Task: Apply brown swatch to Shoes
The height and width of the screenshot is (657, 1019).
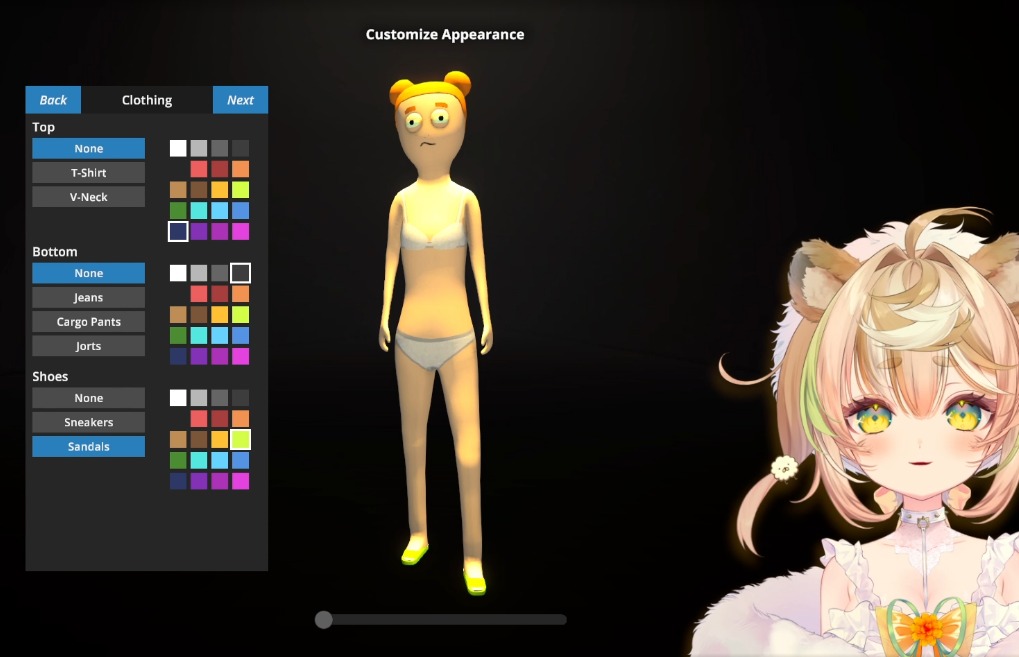Action: click(199, 439)
